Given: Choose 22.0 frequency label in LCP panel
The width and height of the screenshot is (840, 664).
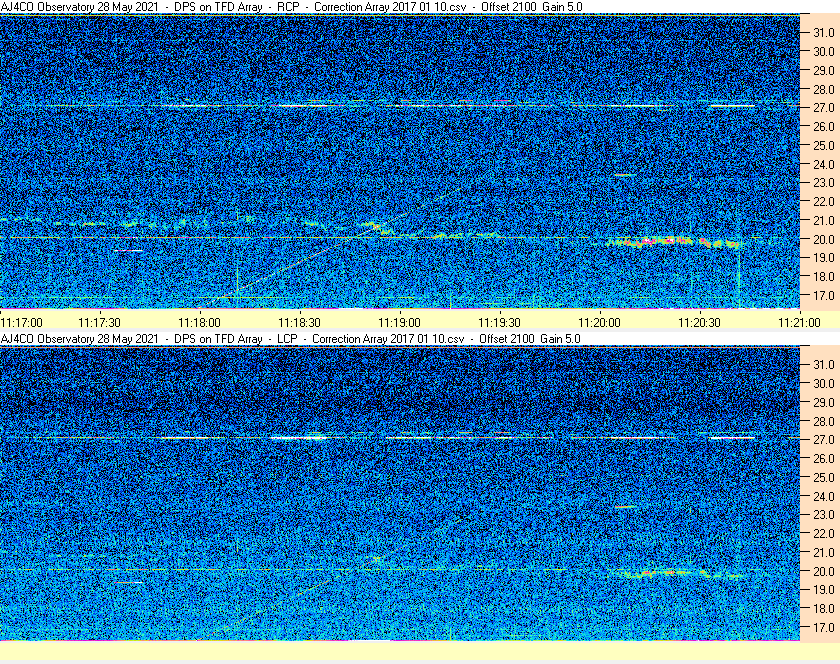Looking at the screenshot, I should click(824, 533).
